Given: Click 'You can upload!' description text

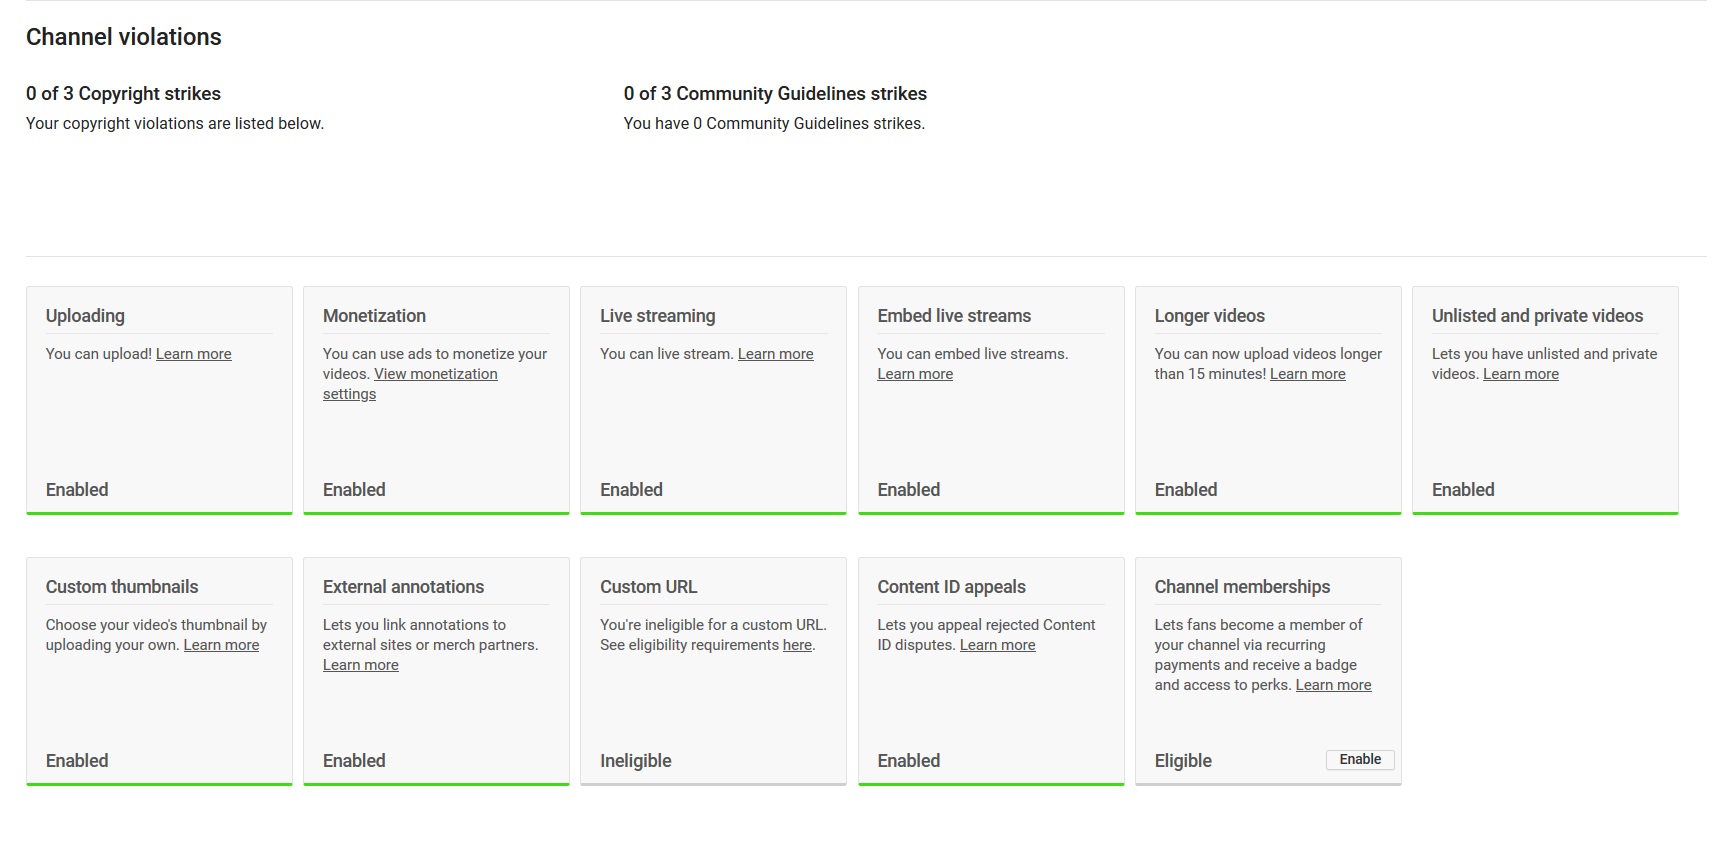Looking at the screenshot, I should [x=99, y=354].
